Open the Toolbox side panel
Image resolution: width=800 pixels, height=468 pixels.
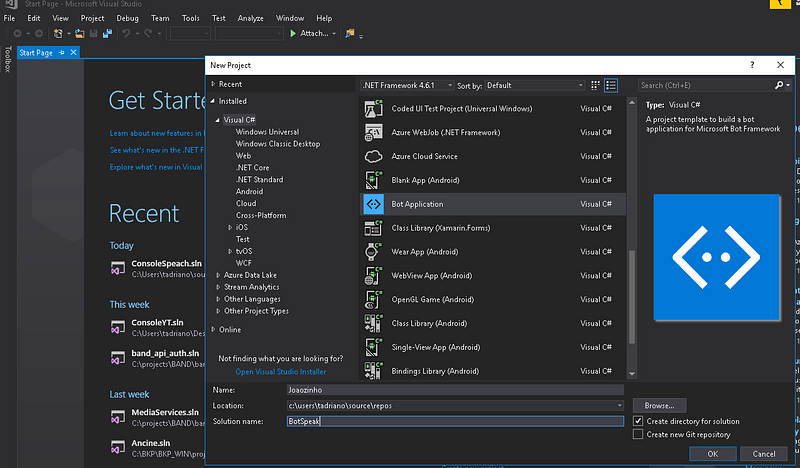pyautogui.click(x=8, y=59)
